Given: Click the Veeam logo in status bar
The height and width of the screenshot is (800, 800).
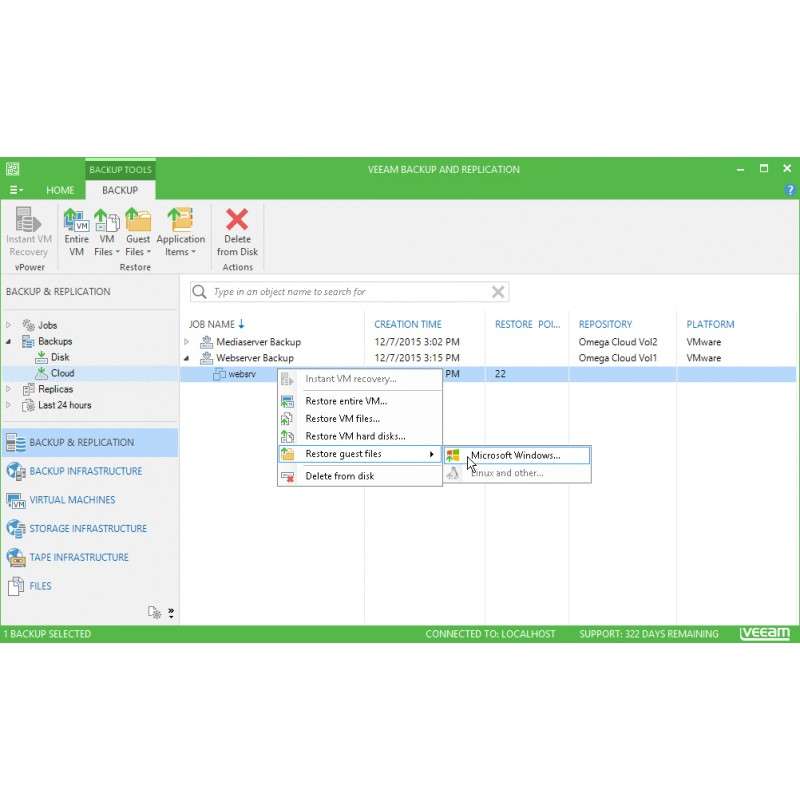Looking at the screenshot, I should pos(765,633).
